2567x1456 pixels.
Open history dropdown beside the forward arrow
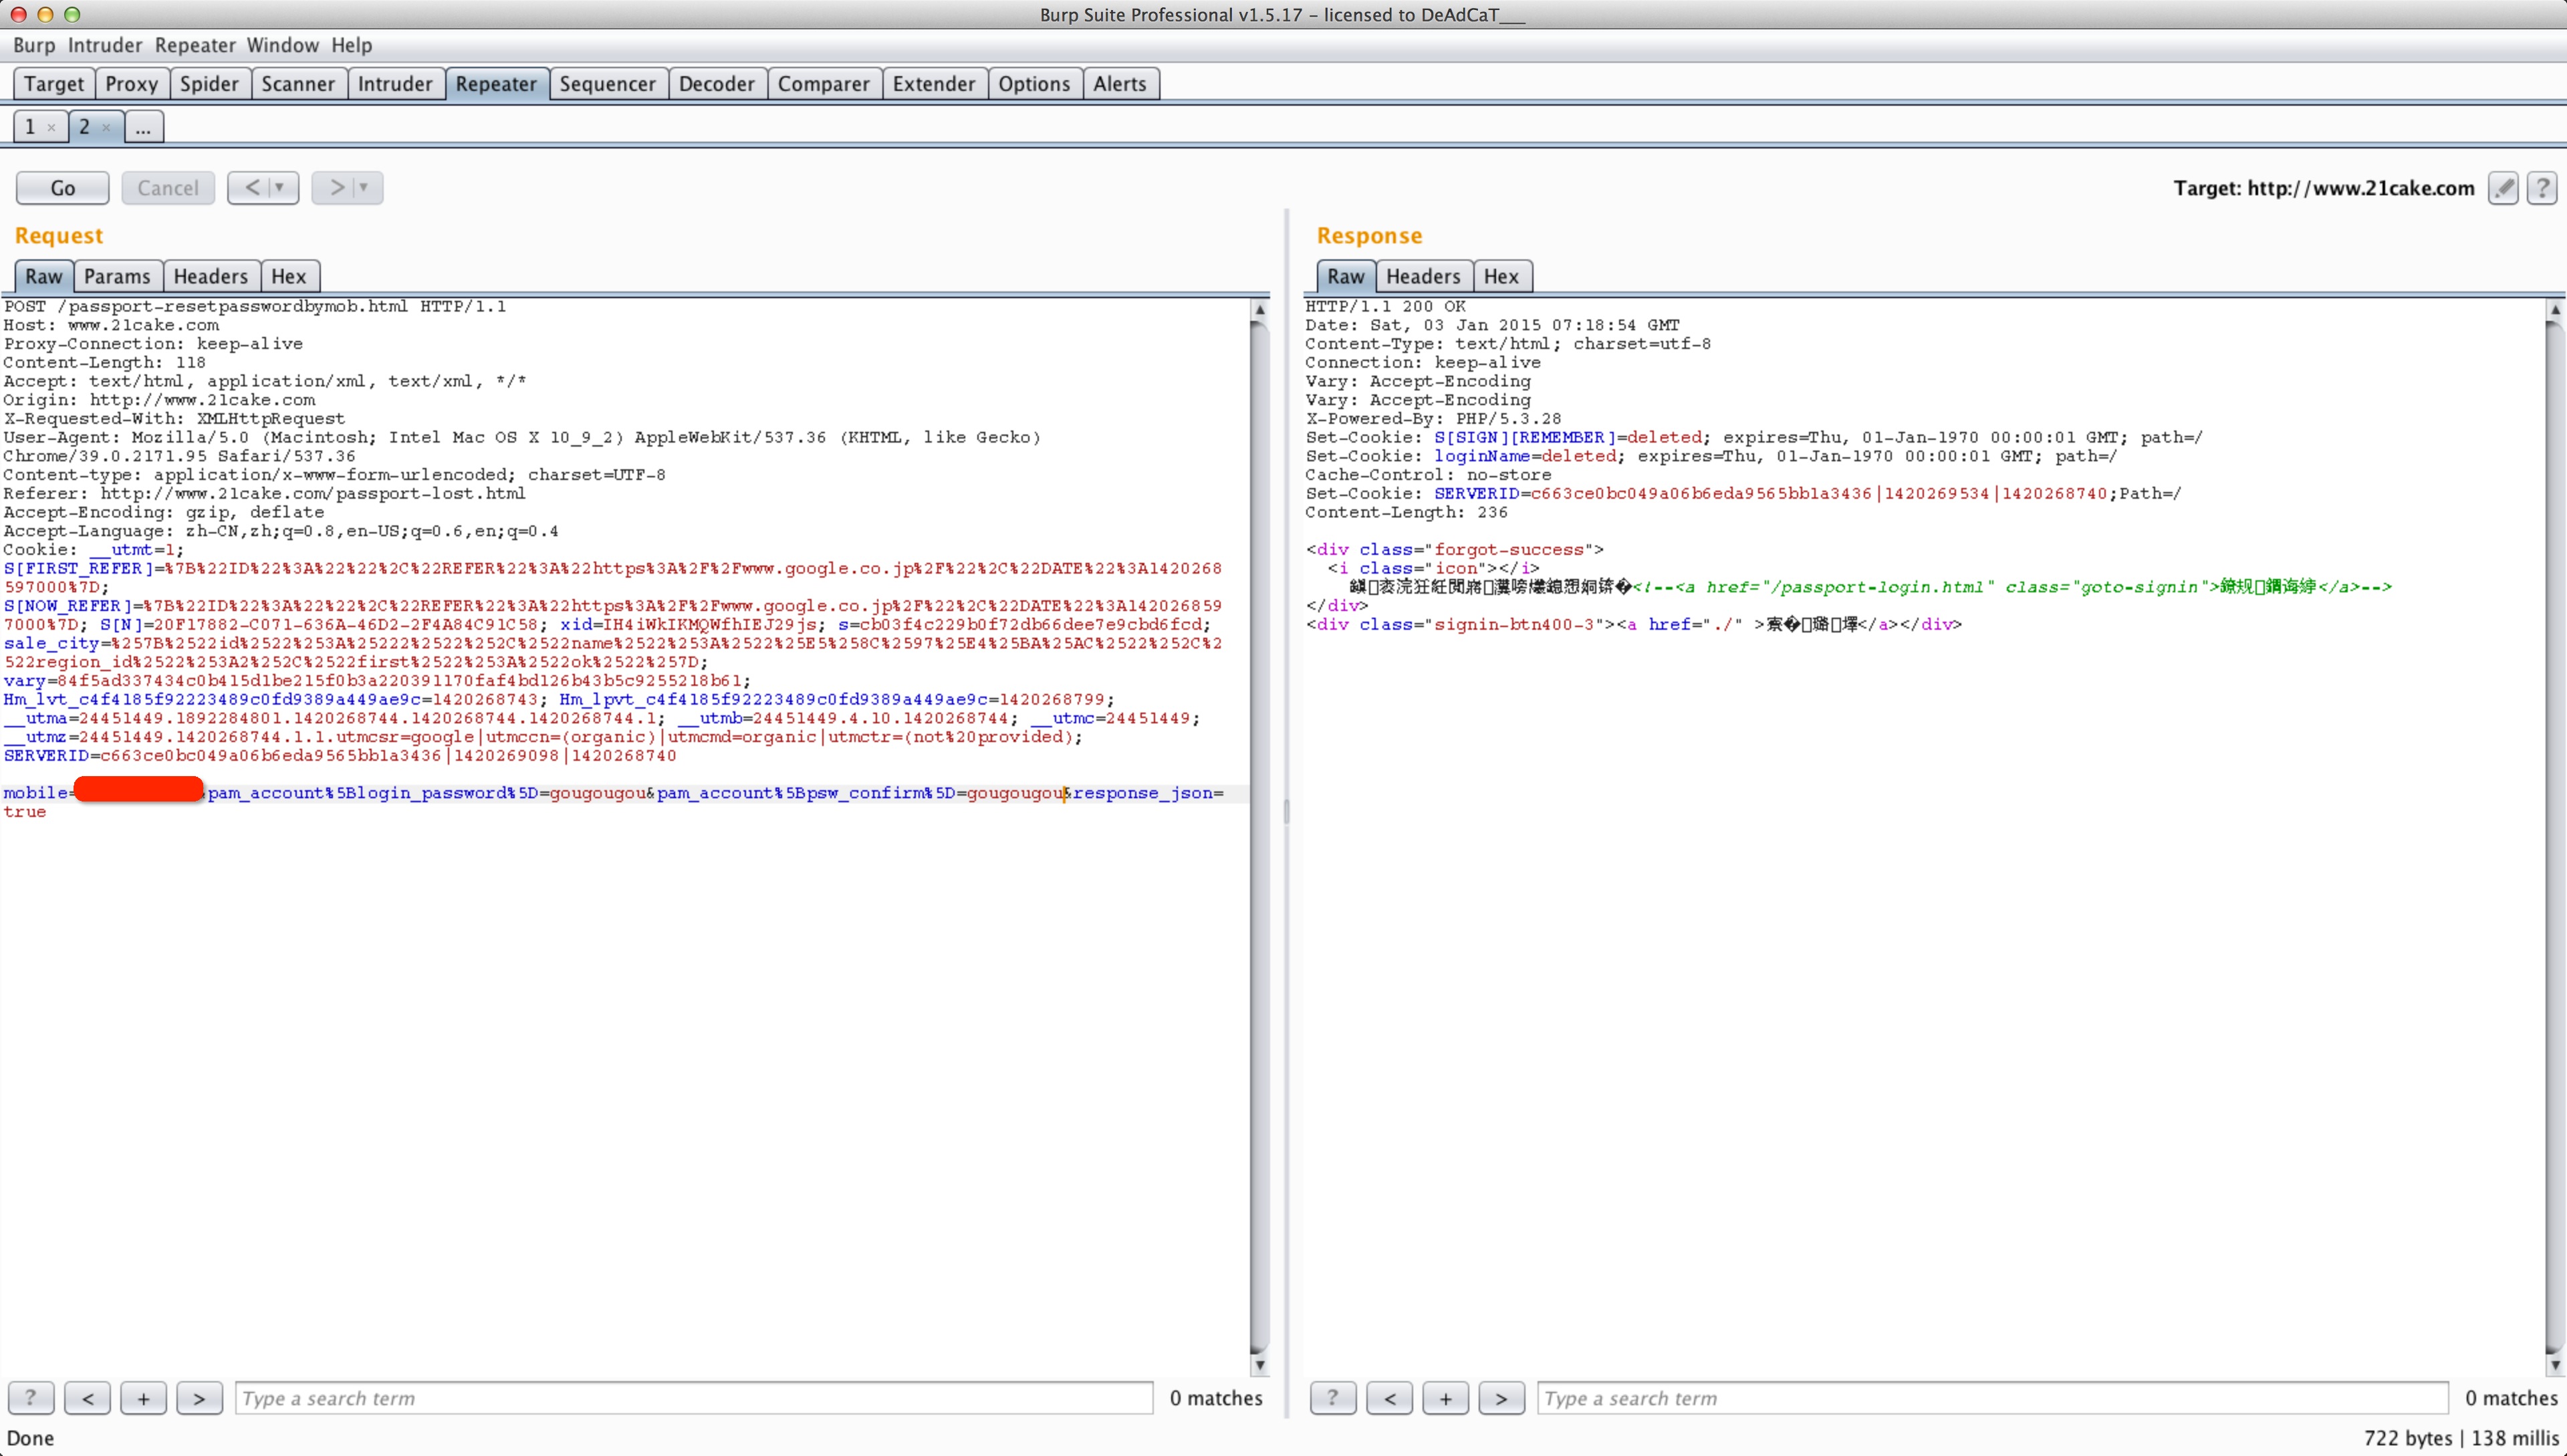coord(364,187)
